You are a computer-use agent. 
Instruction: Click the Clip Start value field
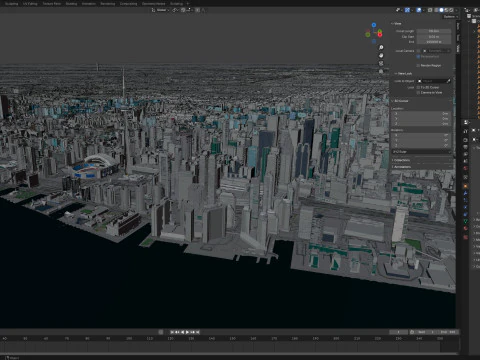point(434,37)
